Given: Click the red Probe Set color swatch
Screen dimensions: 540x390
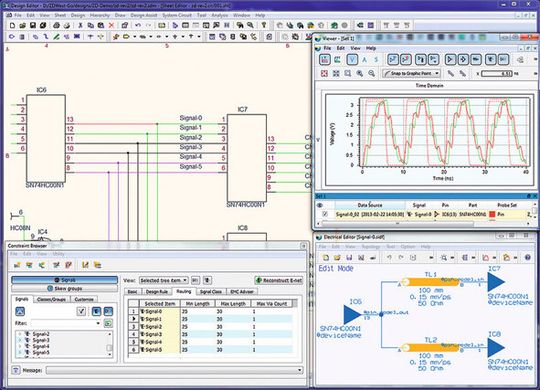Looking at the screenshot, I should tap(492, 214).
